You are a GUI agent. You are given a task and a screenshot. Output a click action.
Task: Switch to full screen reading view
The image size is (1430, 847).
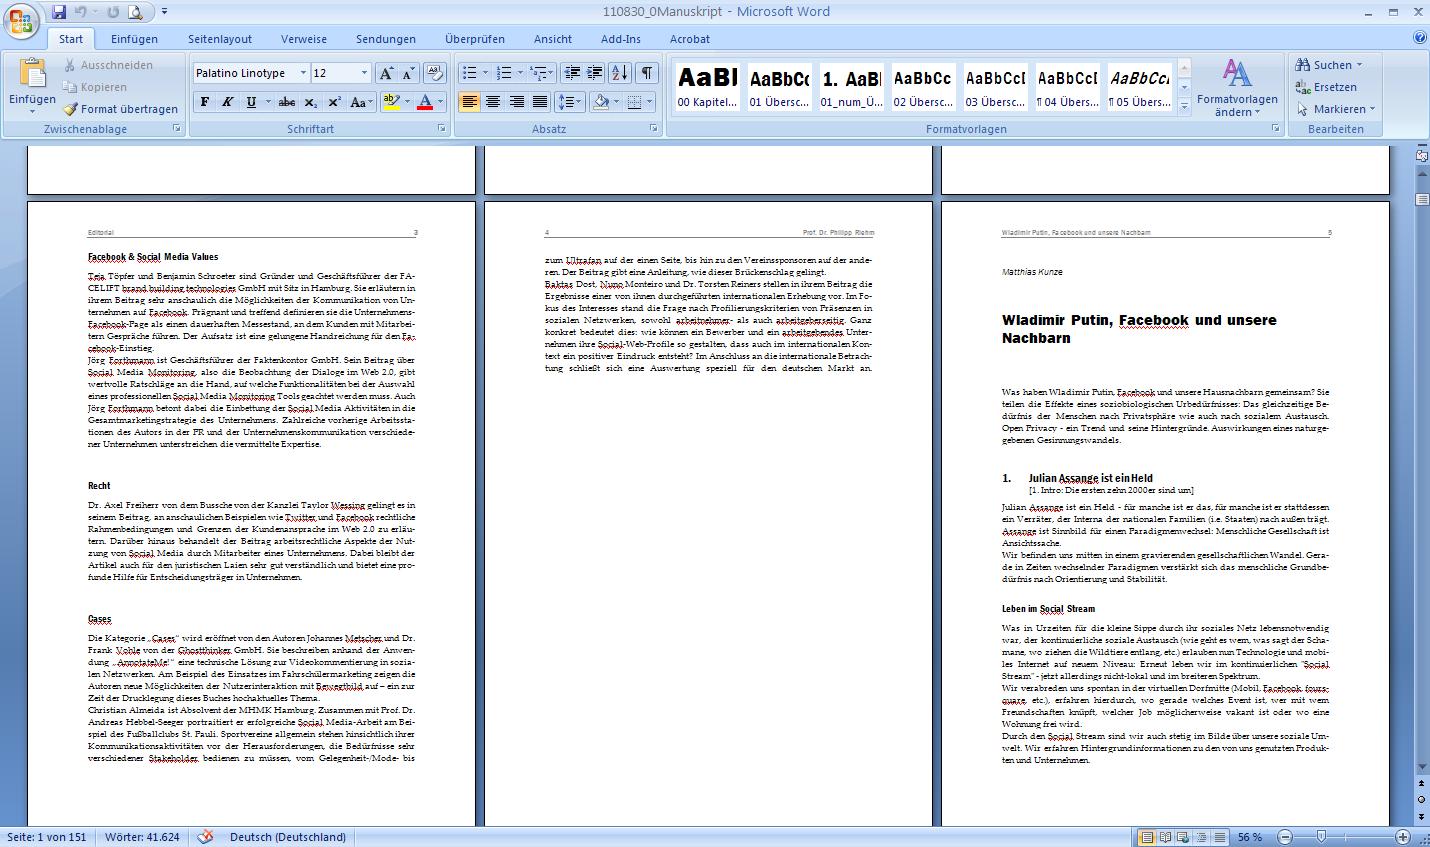(x=1165, y=837)
